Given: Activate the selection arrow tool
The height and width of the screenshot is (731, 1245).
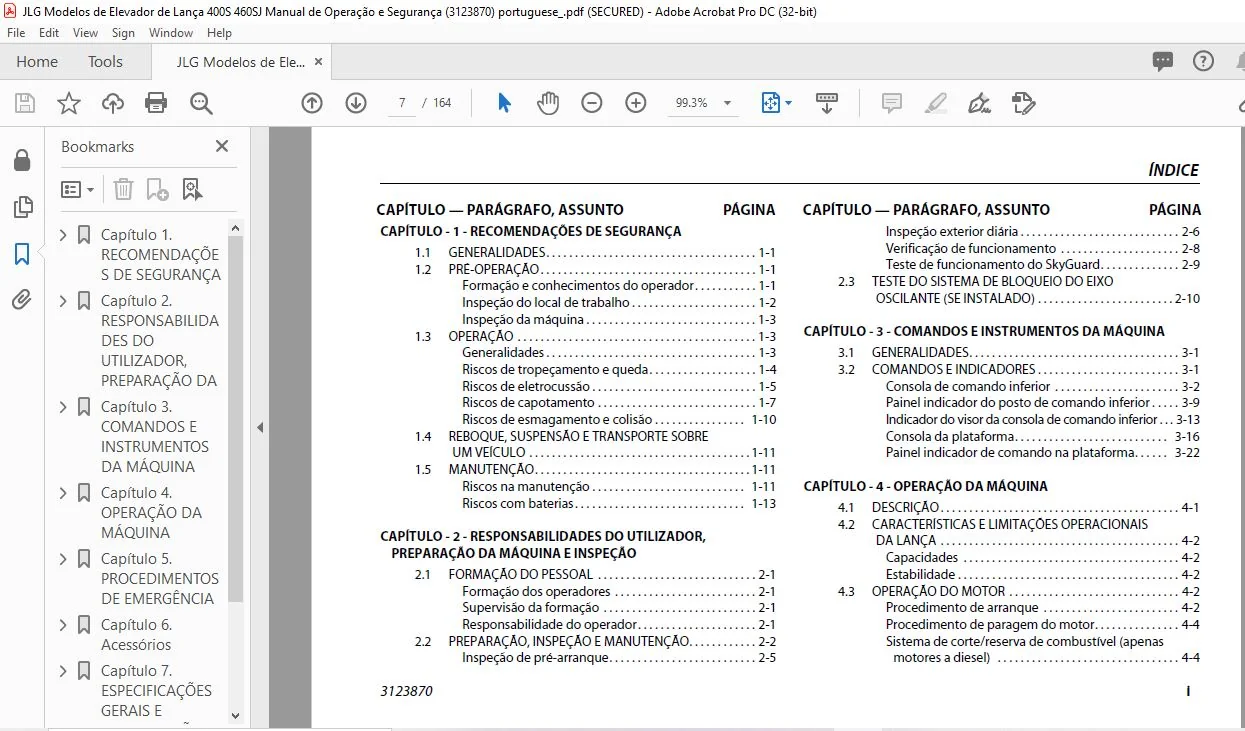Looking at the screenshot, I should coord(504,103).
